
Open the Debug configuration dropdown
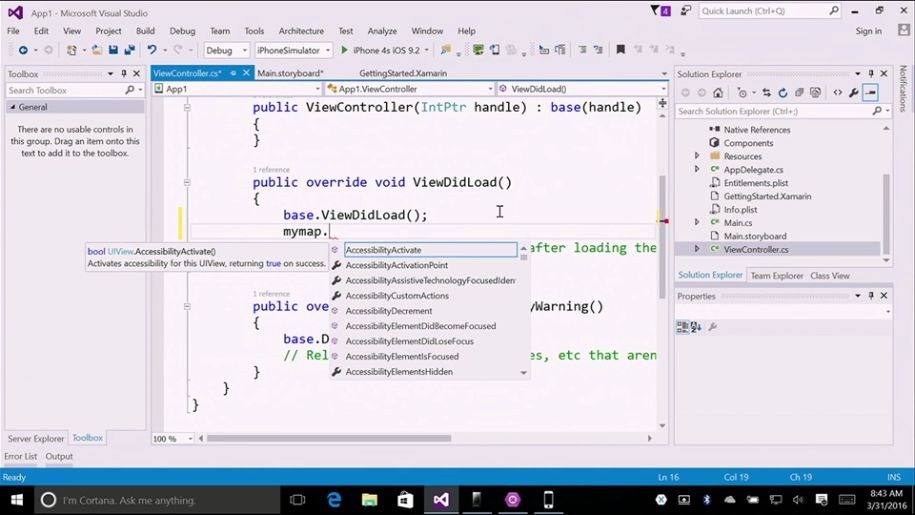pyautogui.click(x=226, y=50)
